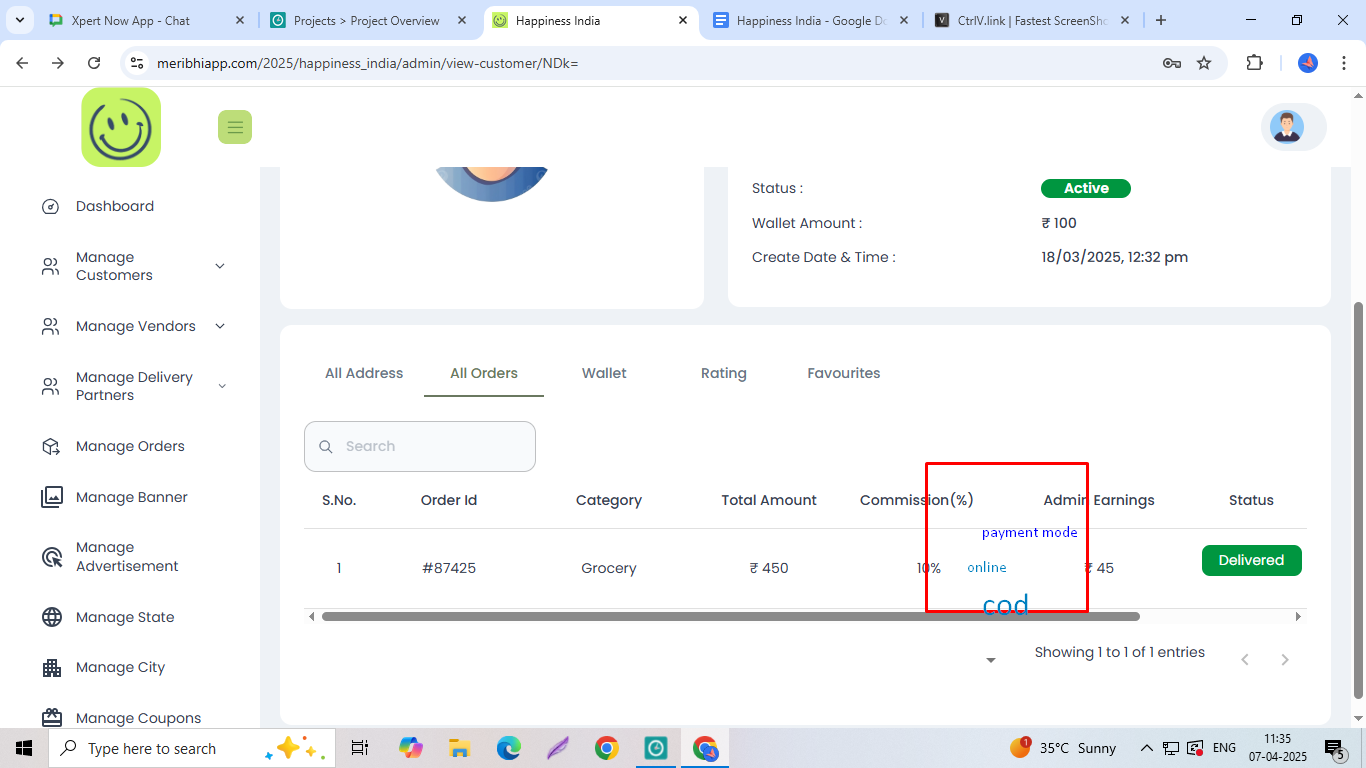Click the hamburger menu toggle icon
Image resolution: width=1366 pixels, height=768 pixels.
[235, 127]
